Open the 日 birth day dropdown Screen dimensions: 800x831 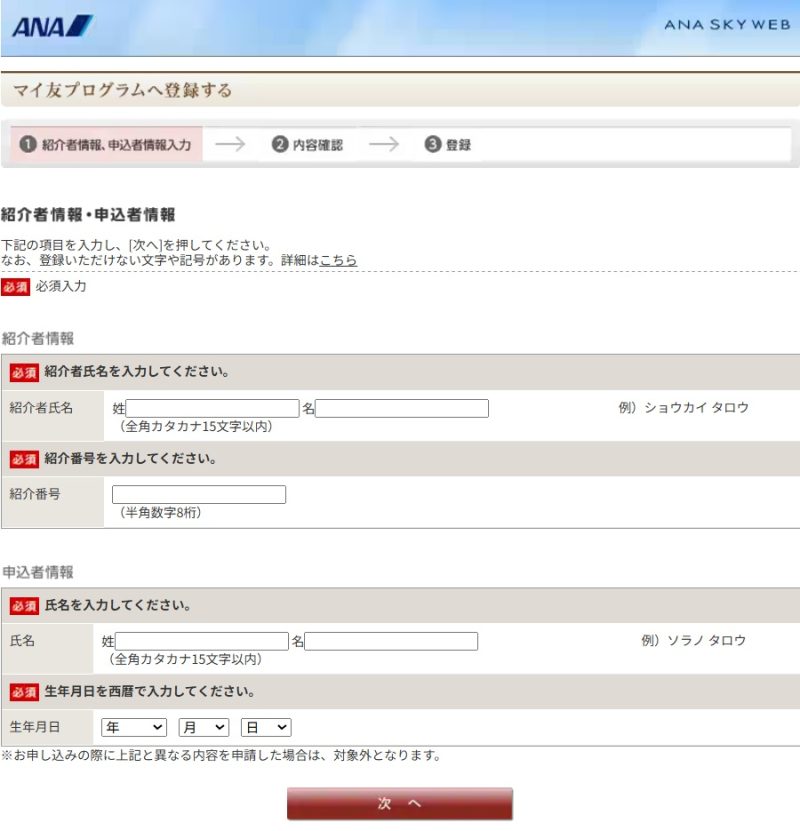266,728
